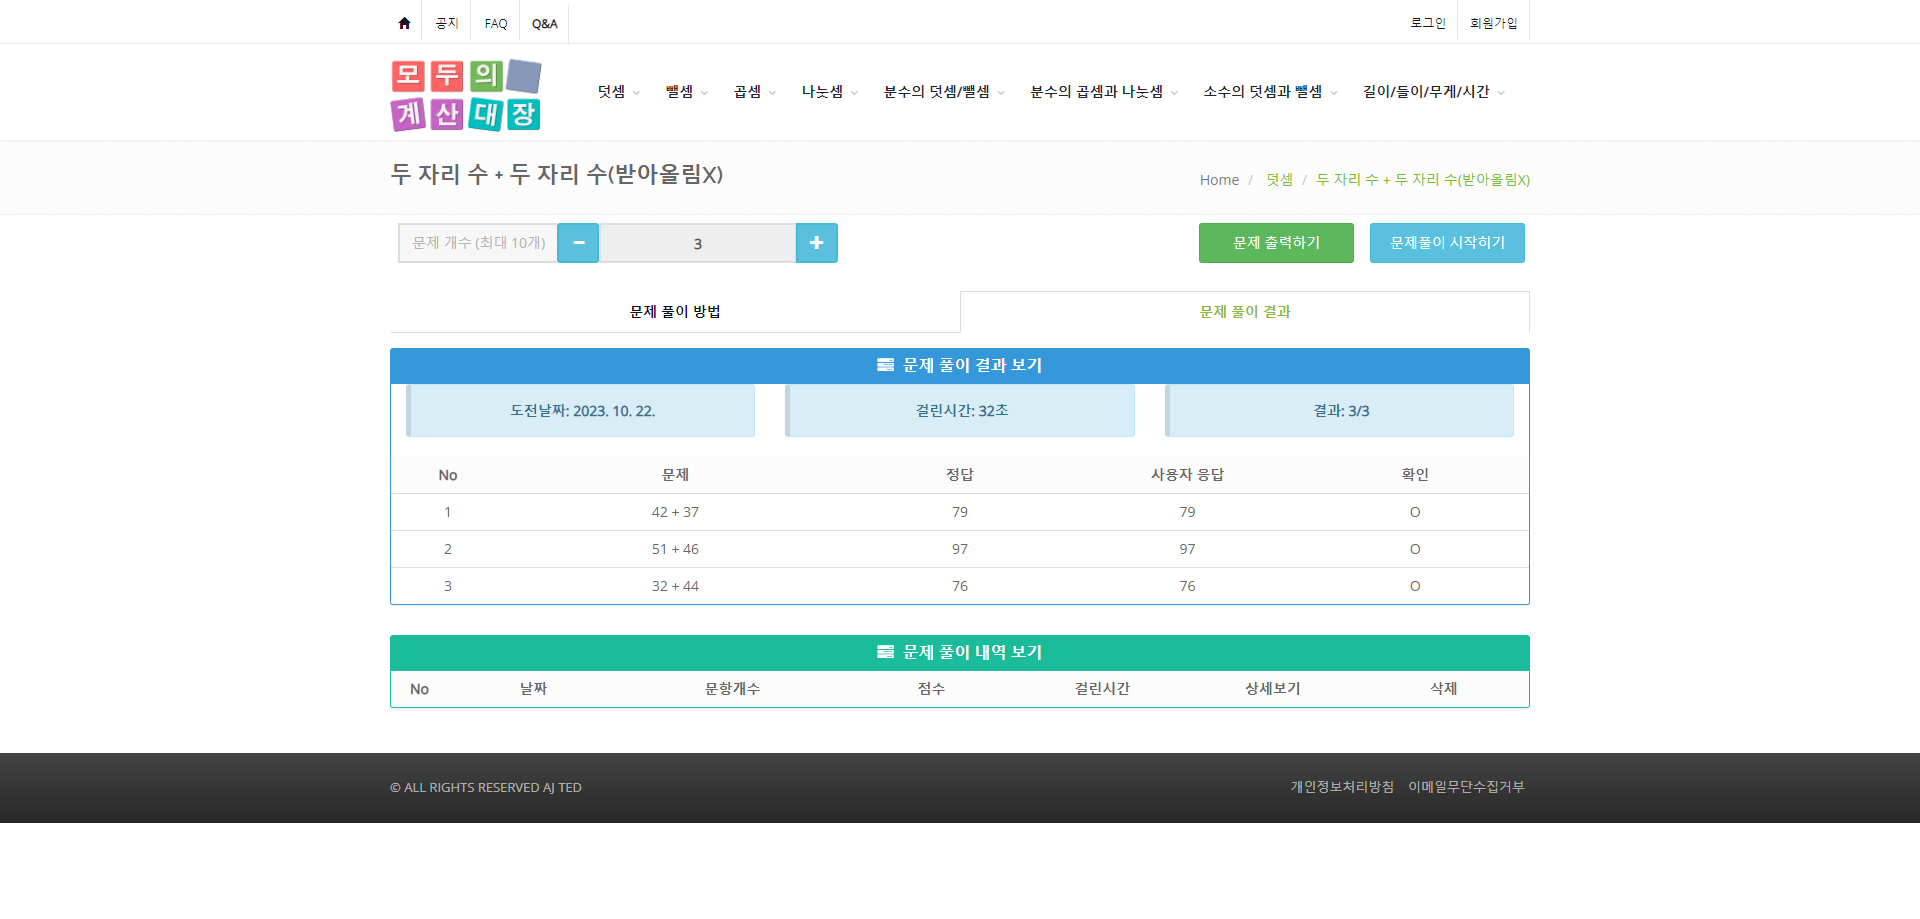Select the 문제 풀이 결과 tab

(x=1245, y=312)
